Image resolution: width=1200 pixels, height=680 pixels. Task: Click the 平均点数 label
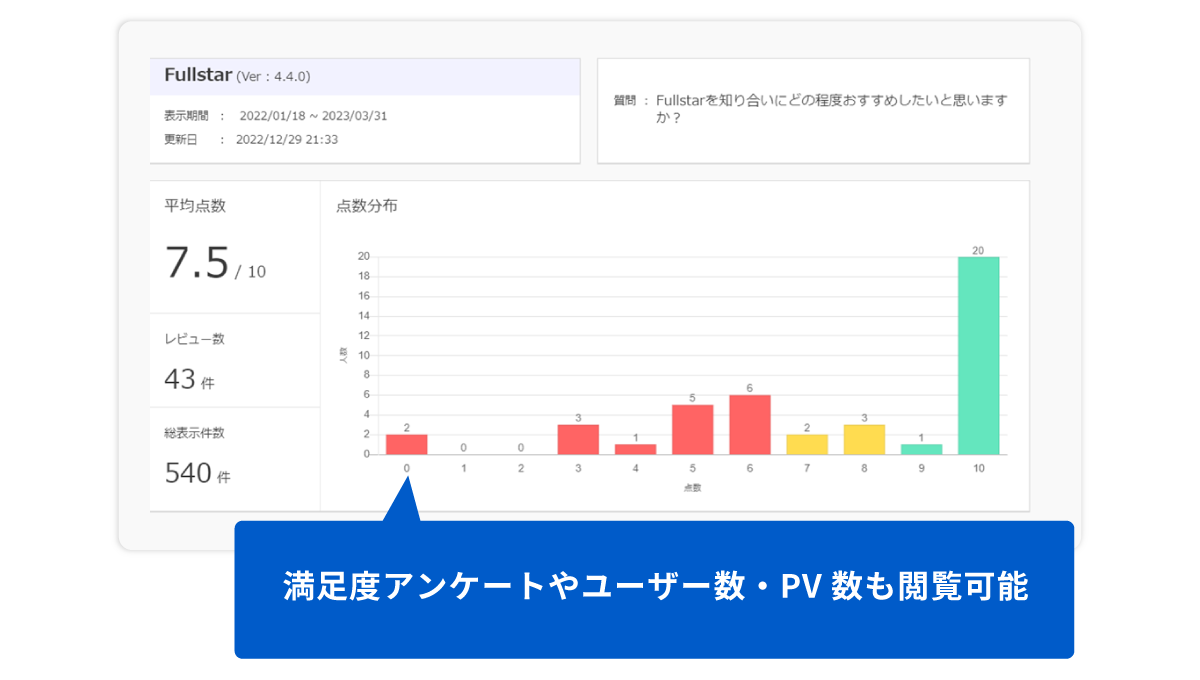(195, 206)
